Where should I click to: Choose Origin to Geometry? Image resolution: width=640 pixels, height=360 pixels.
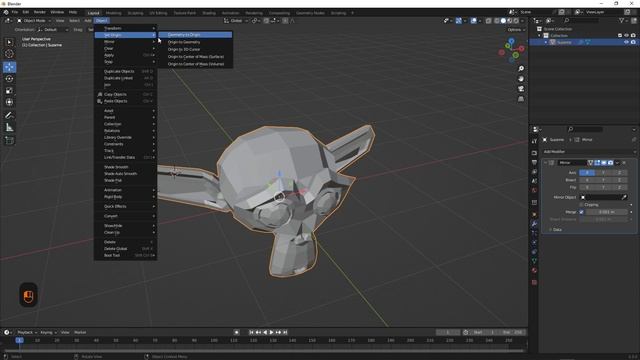click(195, 42)
